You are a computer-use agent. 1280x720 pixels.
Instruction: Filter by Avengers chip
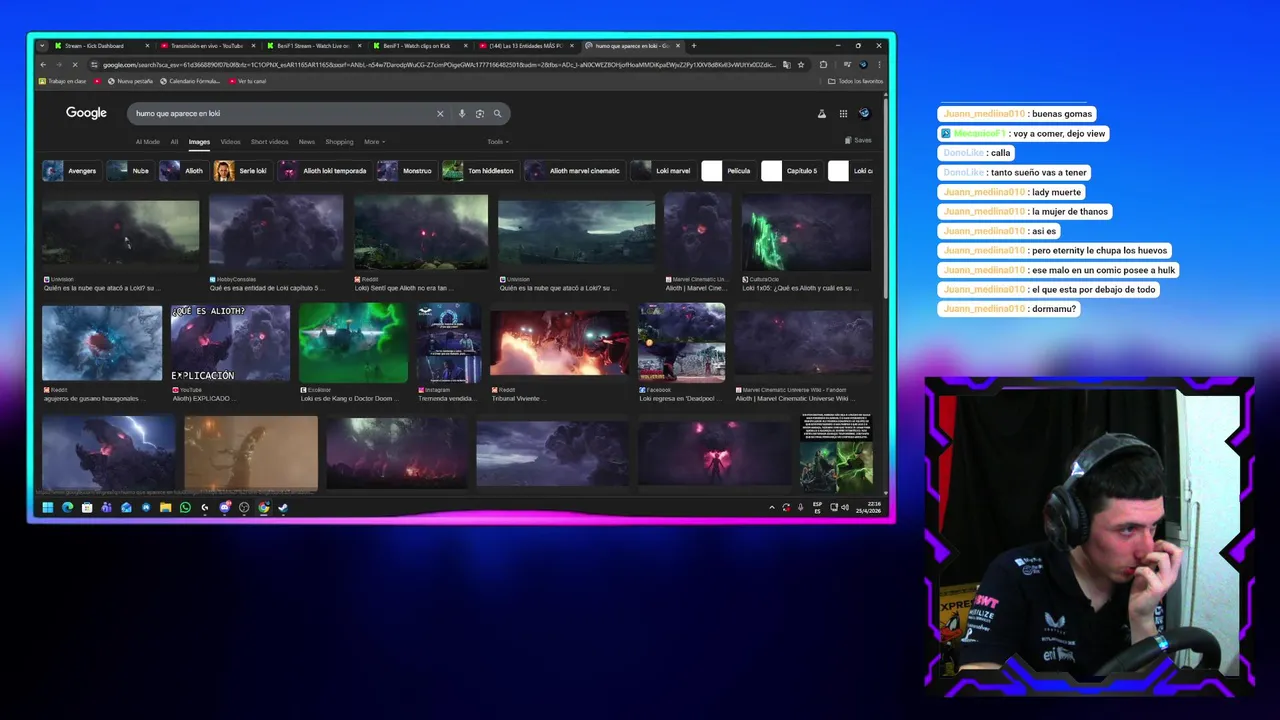click(x=70, y=171)
